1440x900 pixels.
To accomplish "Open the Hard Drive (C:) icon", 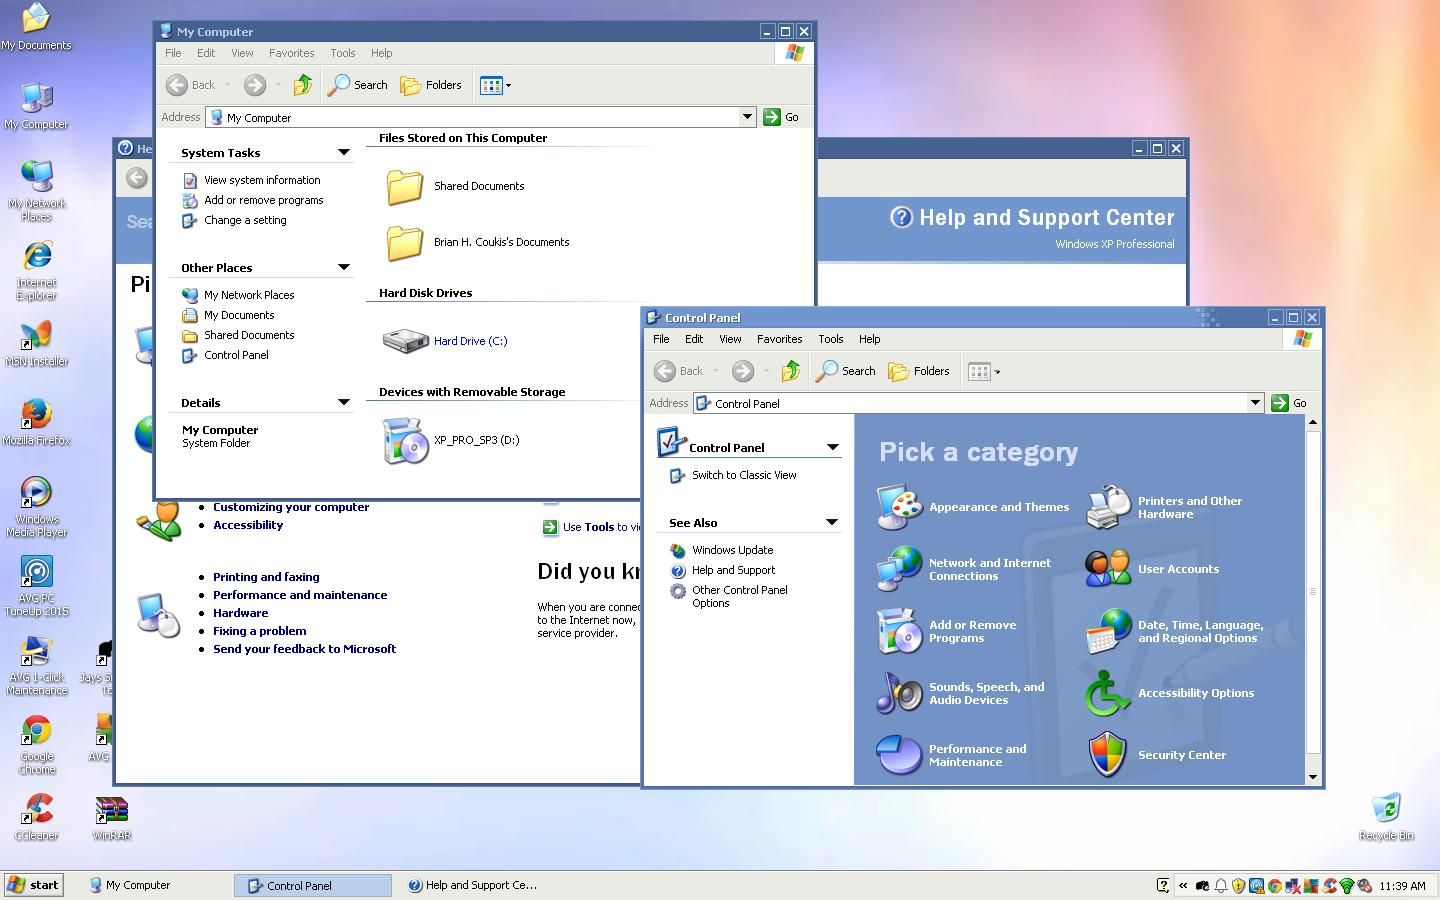I will pyautogui.click(x=470, y=341).
